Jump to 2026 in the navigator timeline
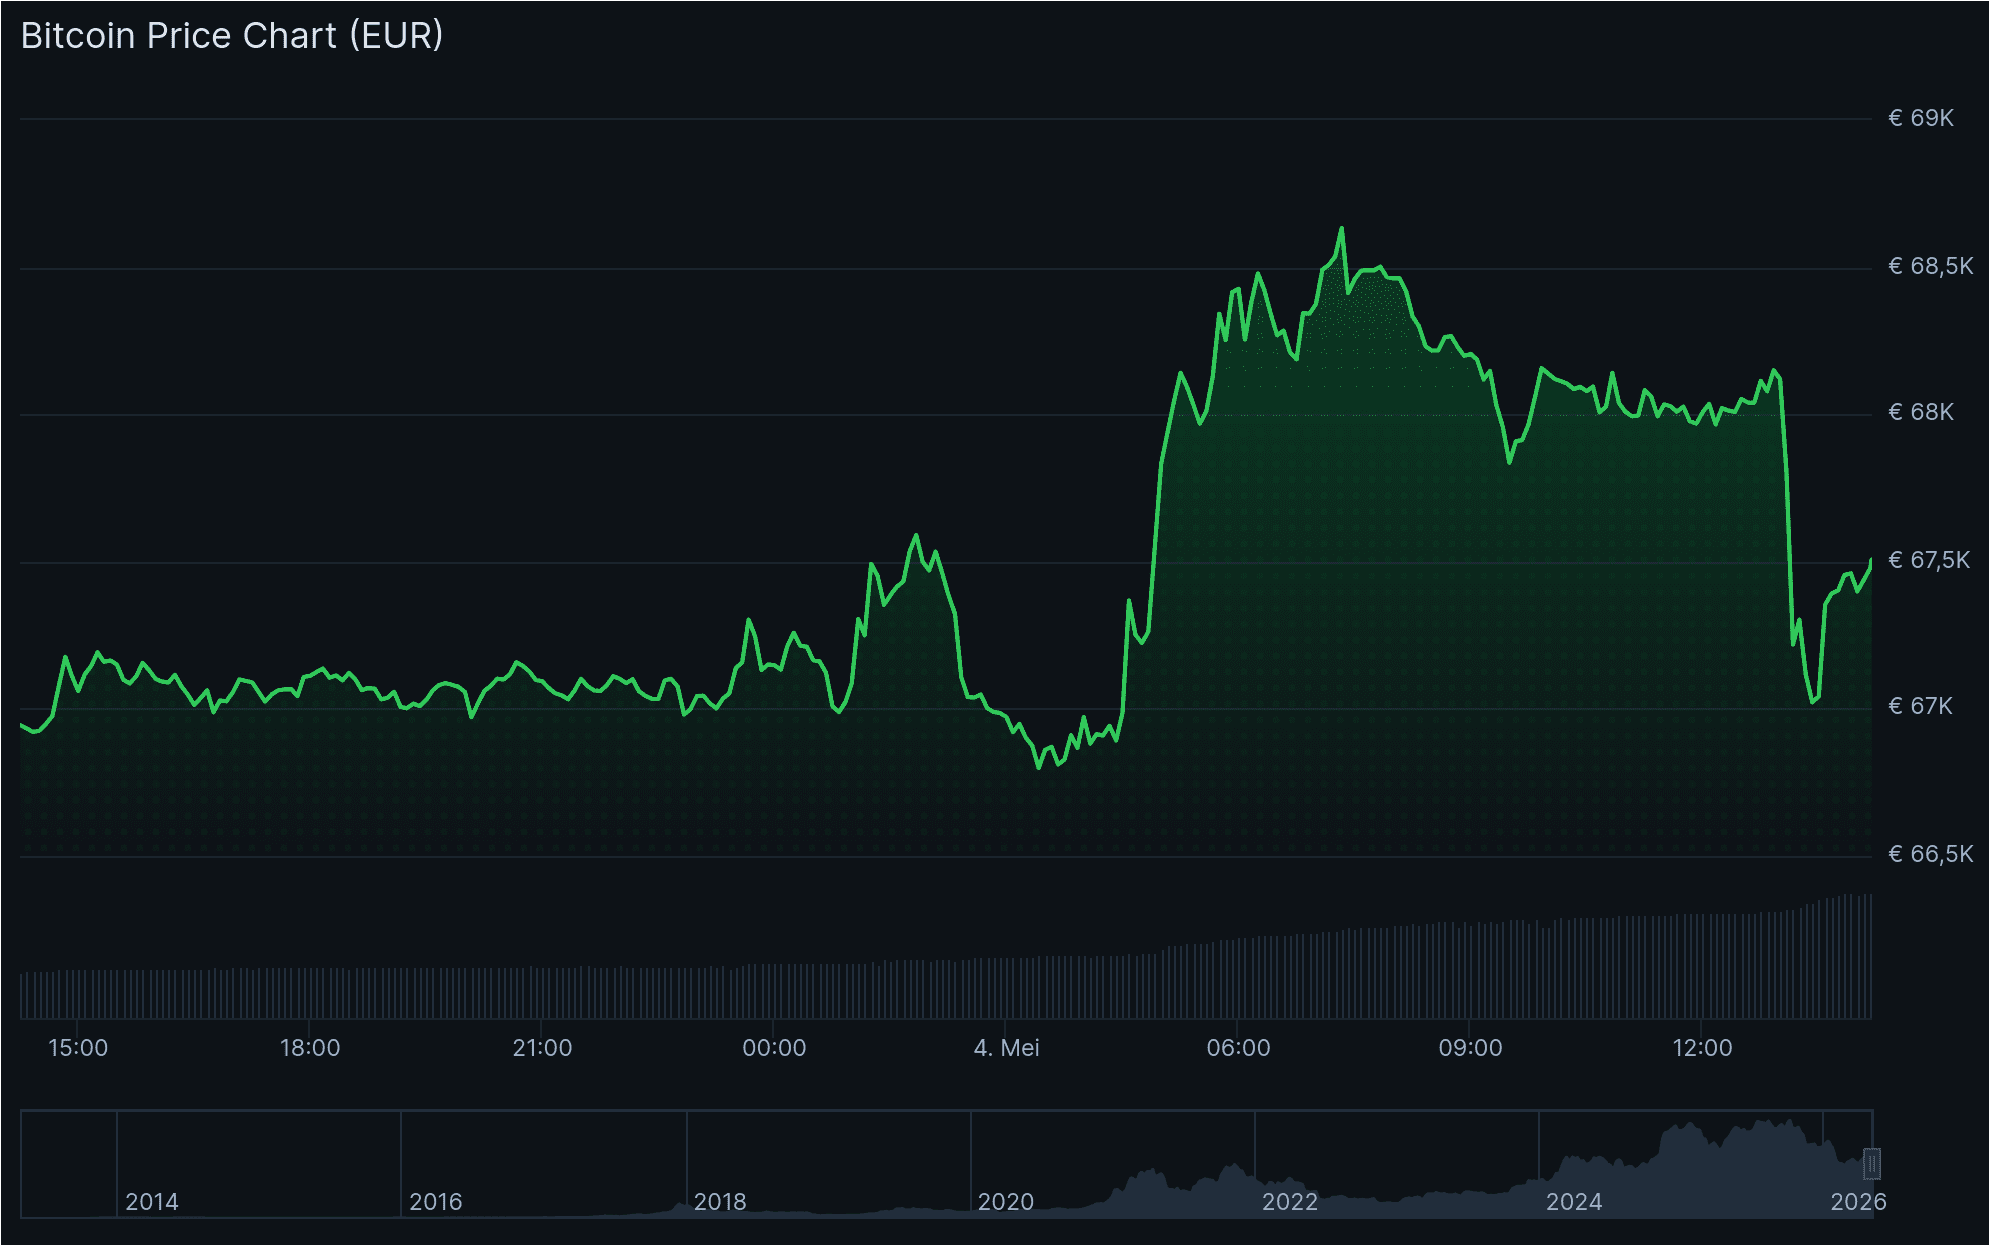Screen dimensions: 1992x1248 pyautogui.click(x=1858, y=1202)
